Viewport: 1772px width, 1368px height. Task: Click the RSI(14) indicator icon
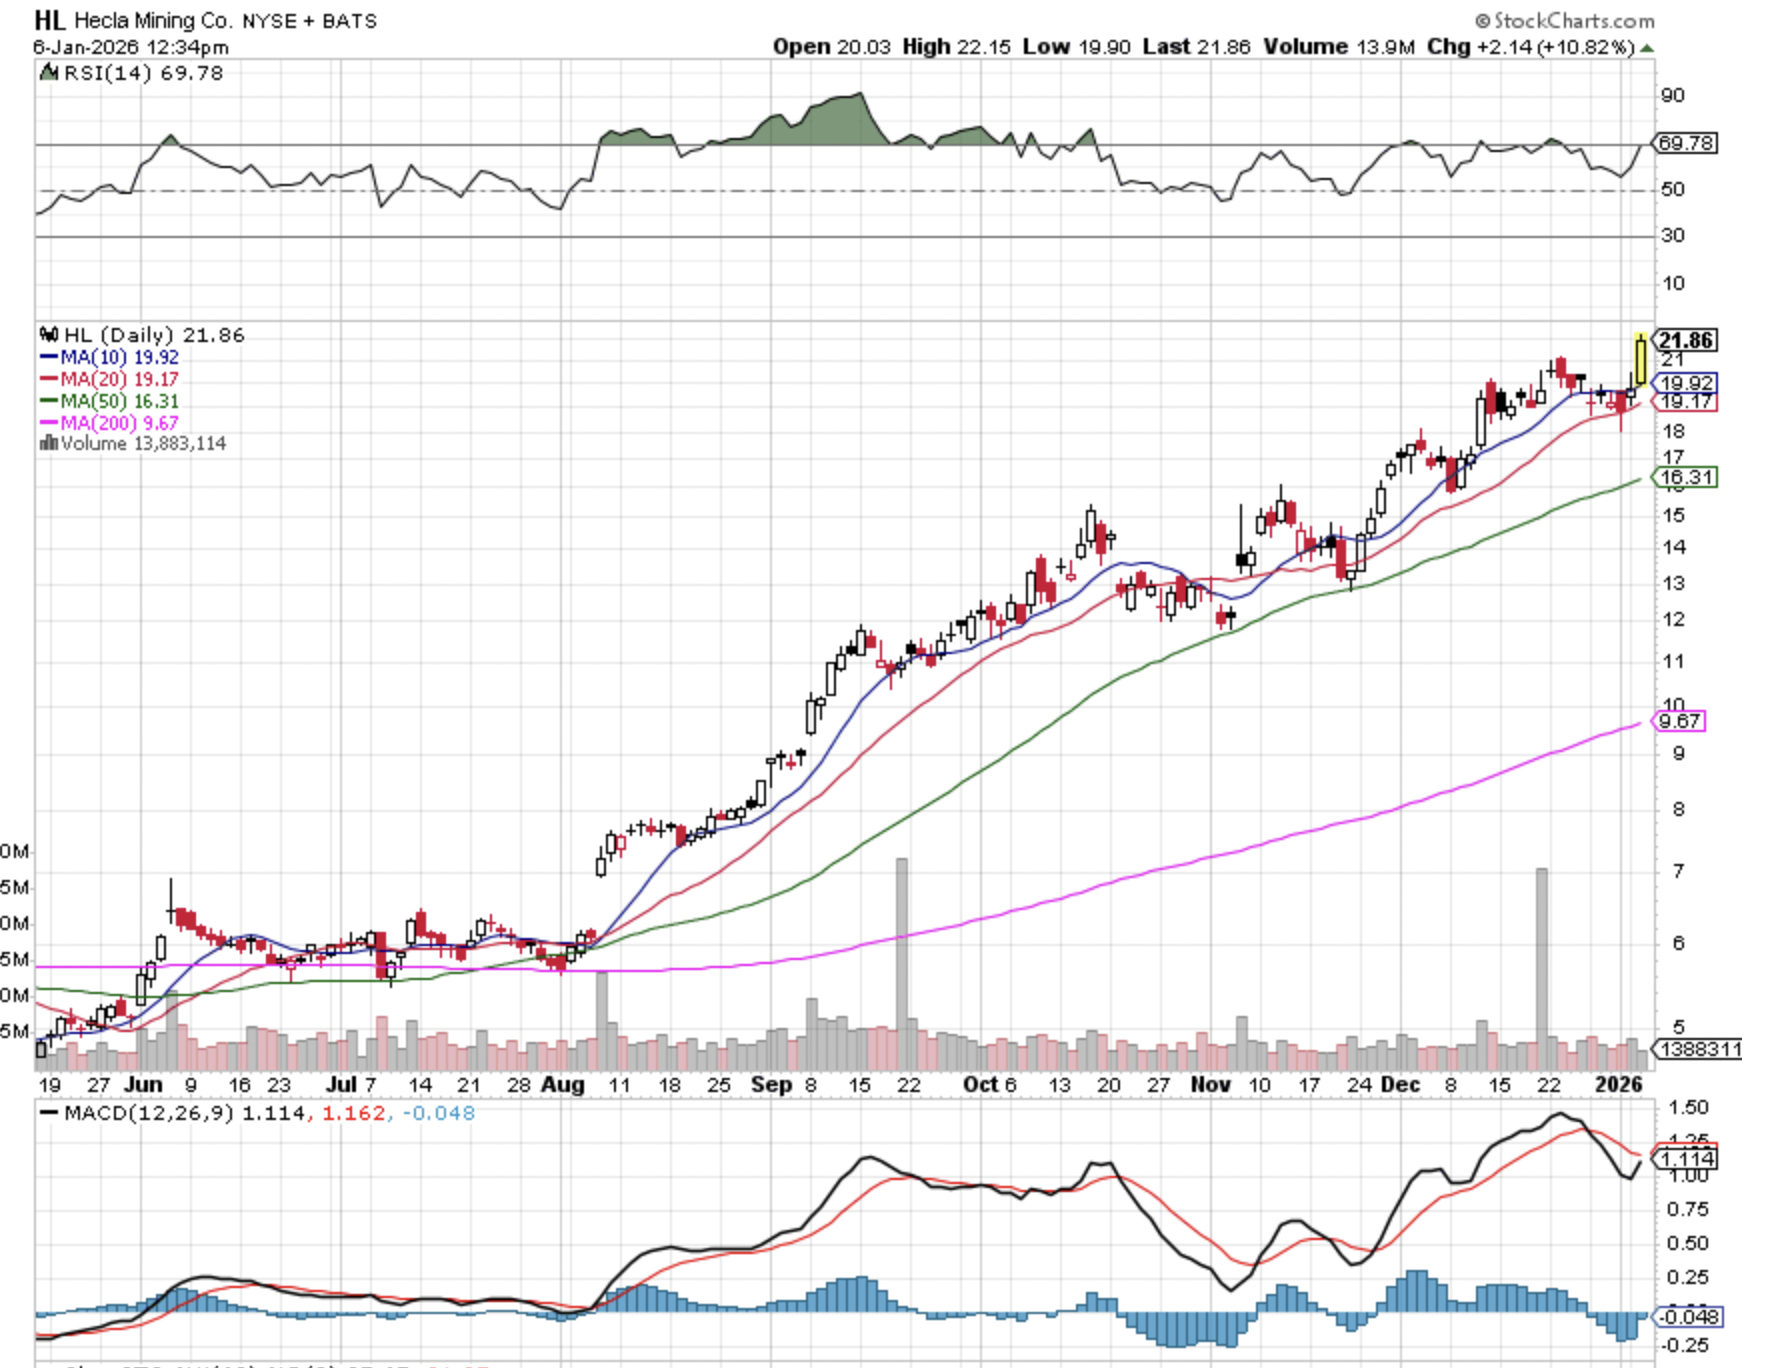point(49,73)
